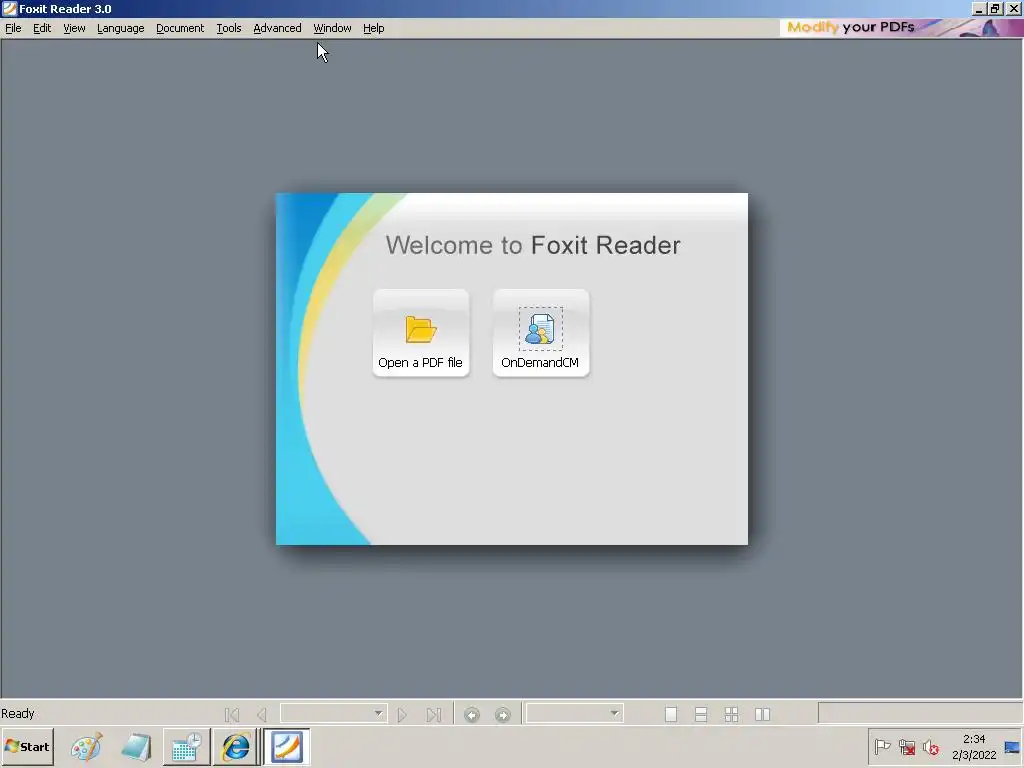Screen dimensions: 1024x768
Task: Click the Open a PDF file button
Action: coord(421,333)
